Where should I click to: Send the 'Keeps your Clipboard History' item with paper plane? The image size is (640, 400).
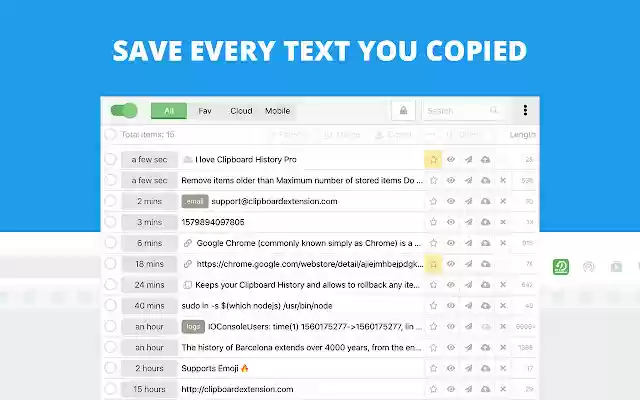[x=468, y=284]
